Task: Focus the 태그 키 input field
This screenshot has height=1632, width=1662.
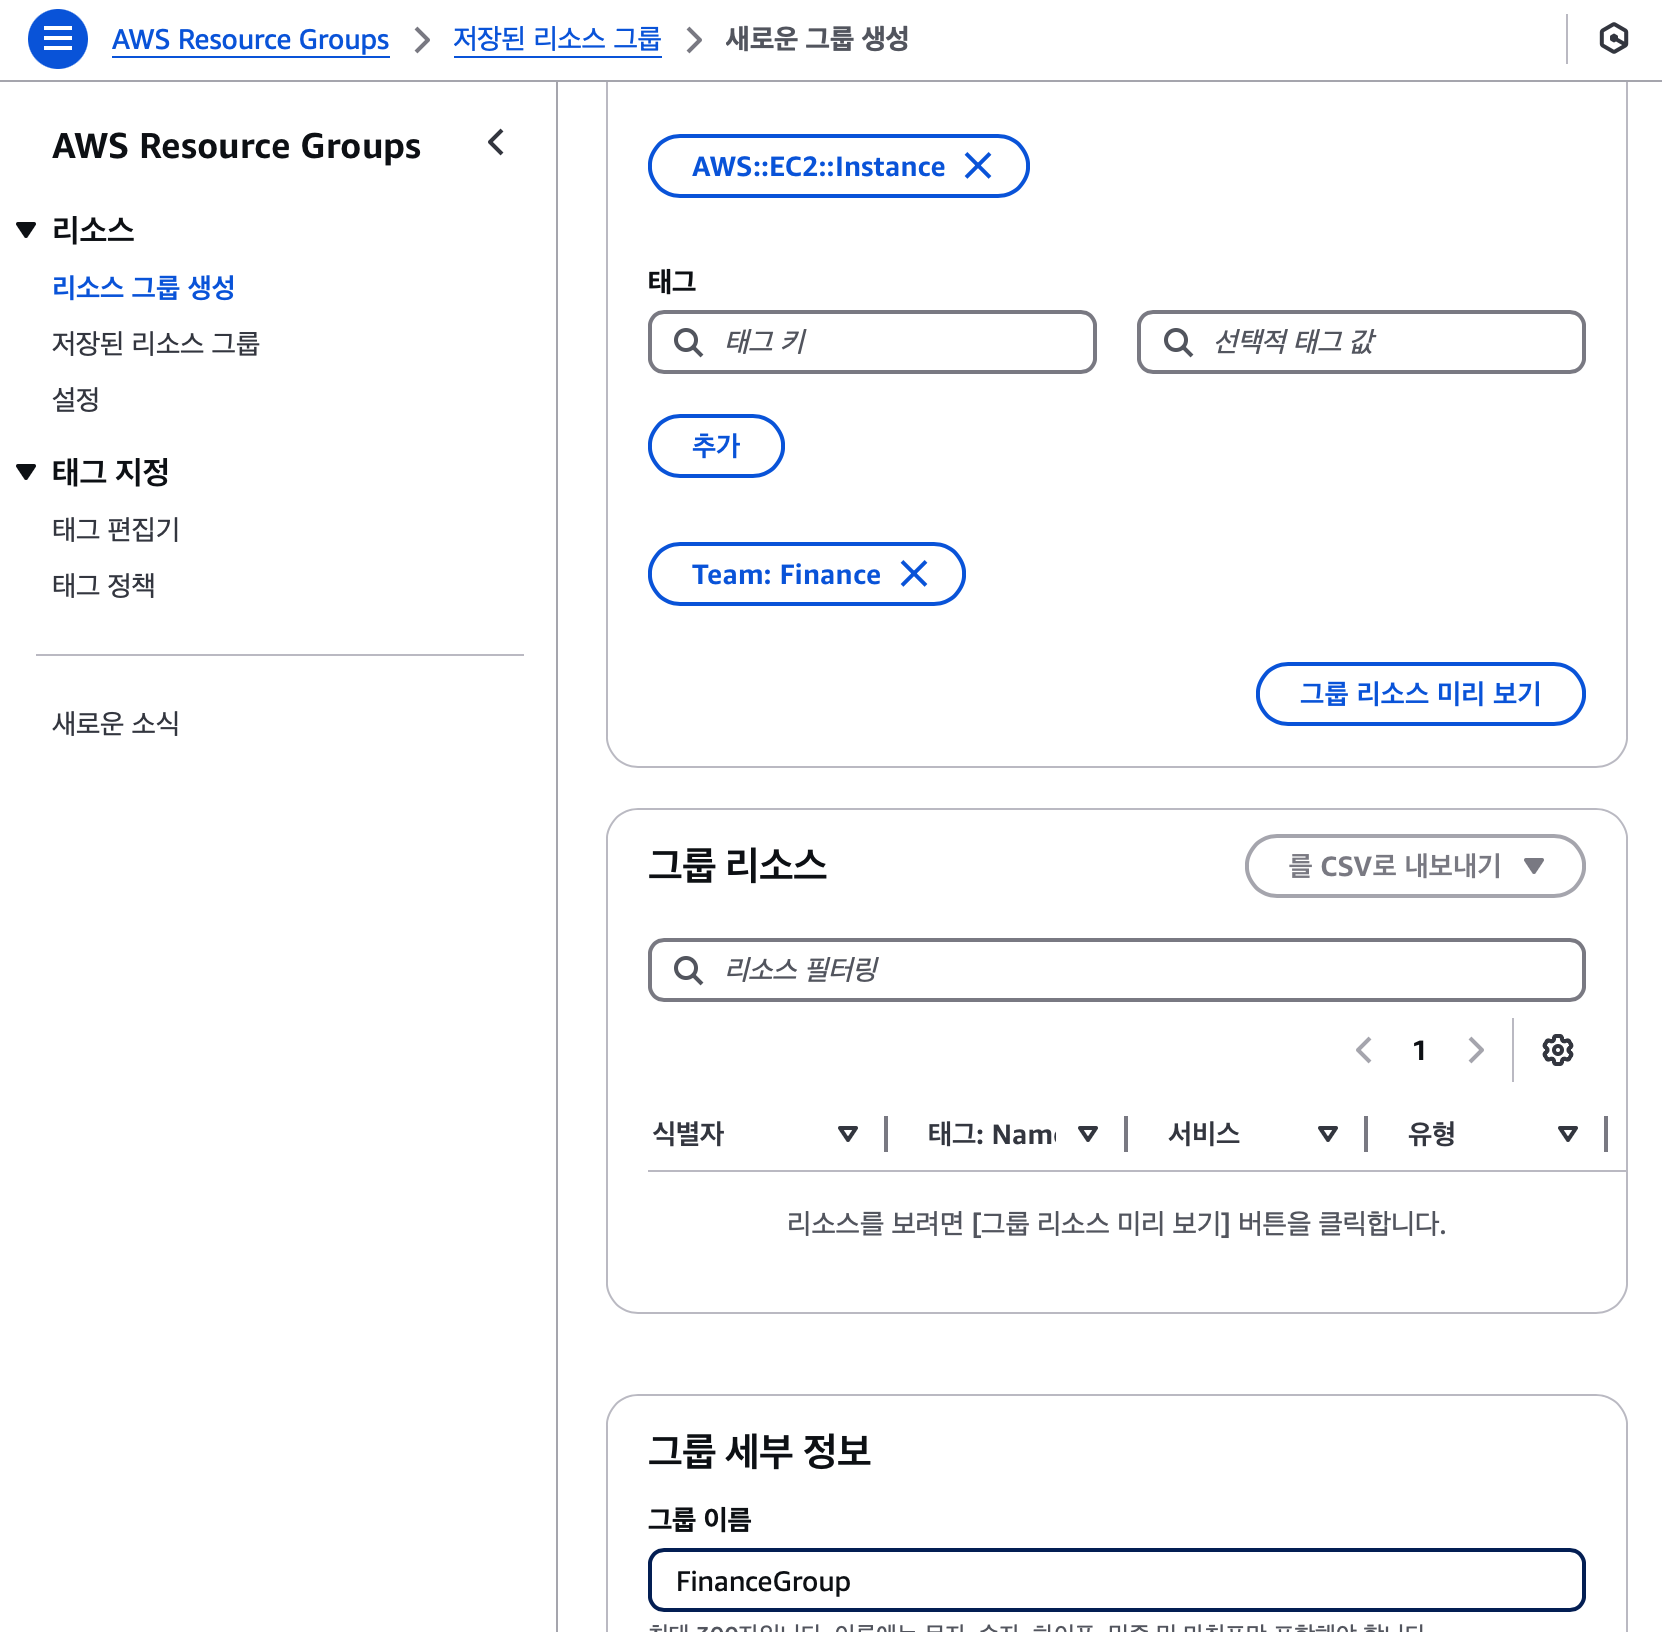Action: 872,342
